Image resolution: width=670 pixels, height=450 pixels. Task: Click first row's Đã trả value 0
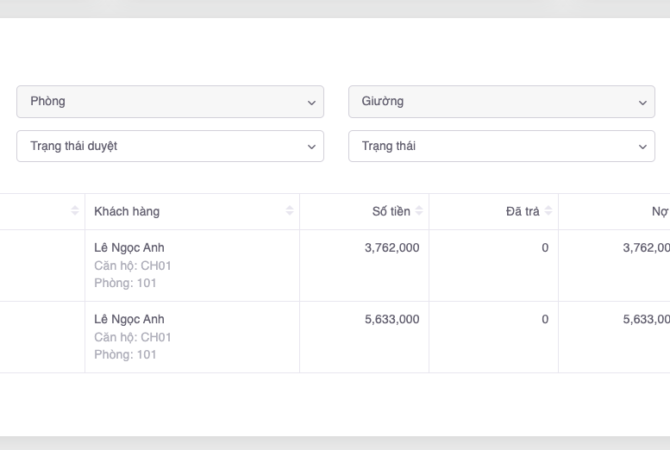(545, 248)
